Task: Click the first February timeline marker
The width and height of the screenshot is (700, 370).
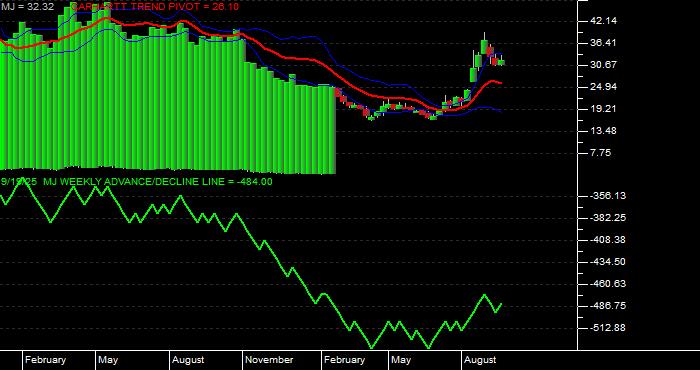Action: click(46, 360)
